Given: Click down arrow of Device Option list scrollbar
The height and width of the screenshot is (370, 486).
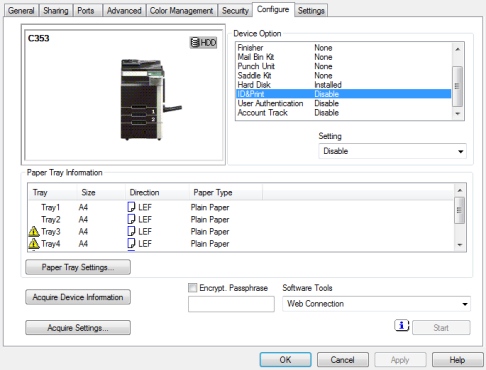Looking at the screenshot, I should tap(458, 114).
